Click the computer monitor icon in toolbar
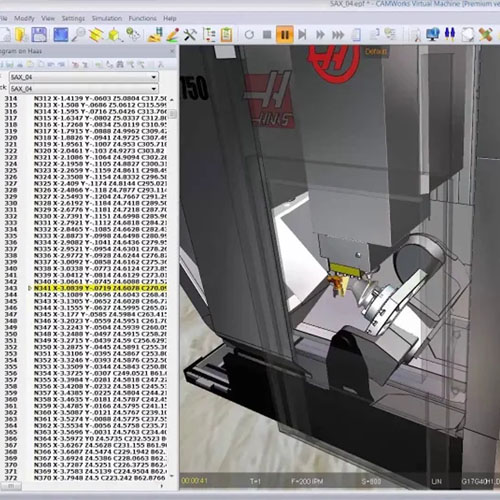This screenshot has width=500, height=500. click(x=432, y=34)
